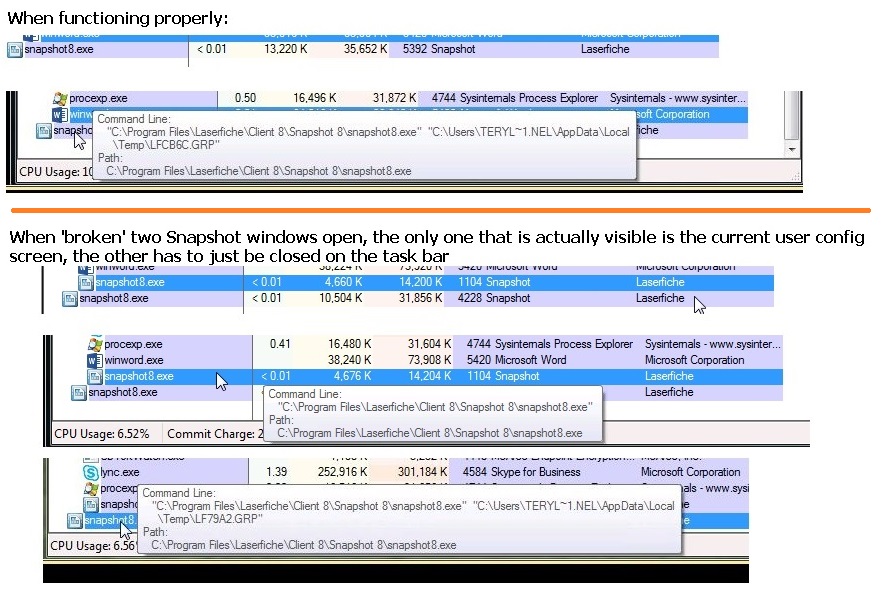891x594 pixels.
Task: Click the snapshot8.exe icon in the PID 4228 row
Action: (69, 299)
